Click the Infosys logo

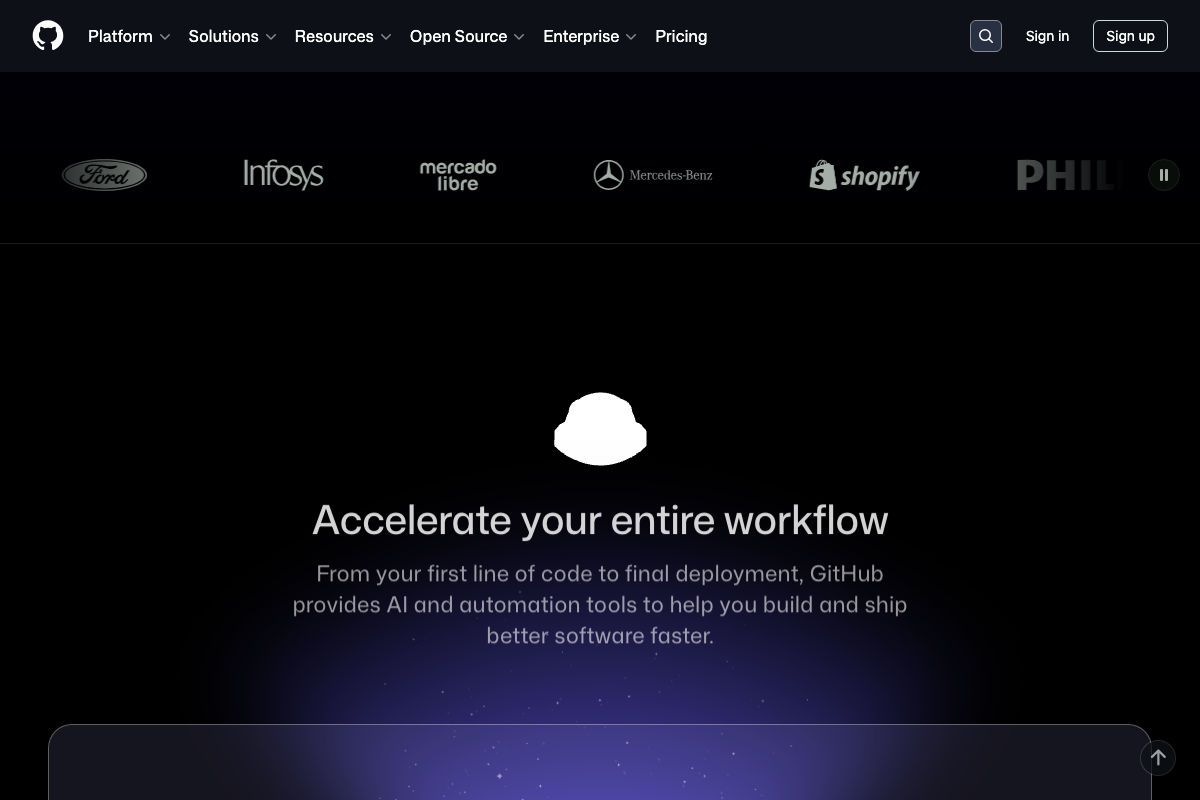(x=283, y=175)
